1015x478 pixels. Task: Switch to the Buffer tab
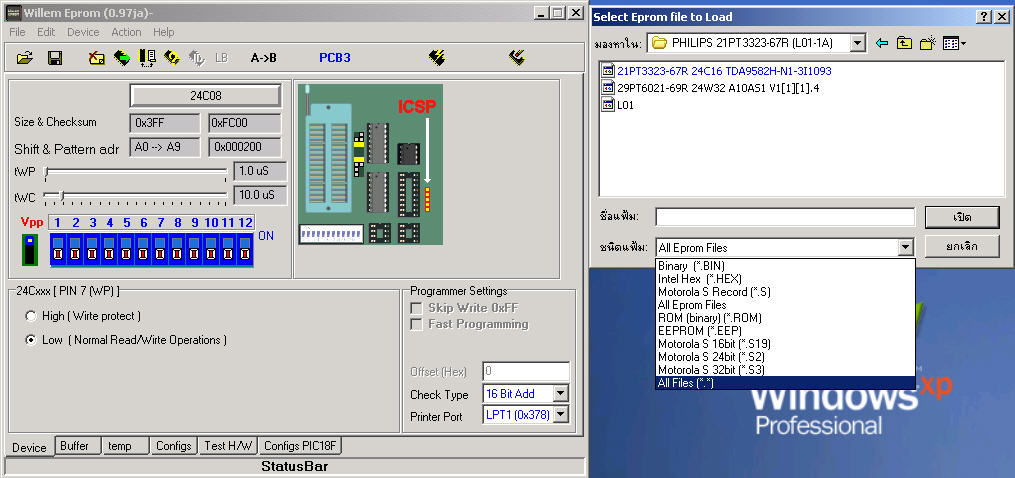78,446
